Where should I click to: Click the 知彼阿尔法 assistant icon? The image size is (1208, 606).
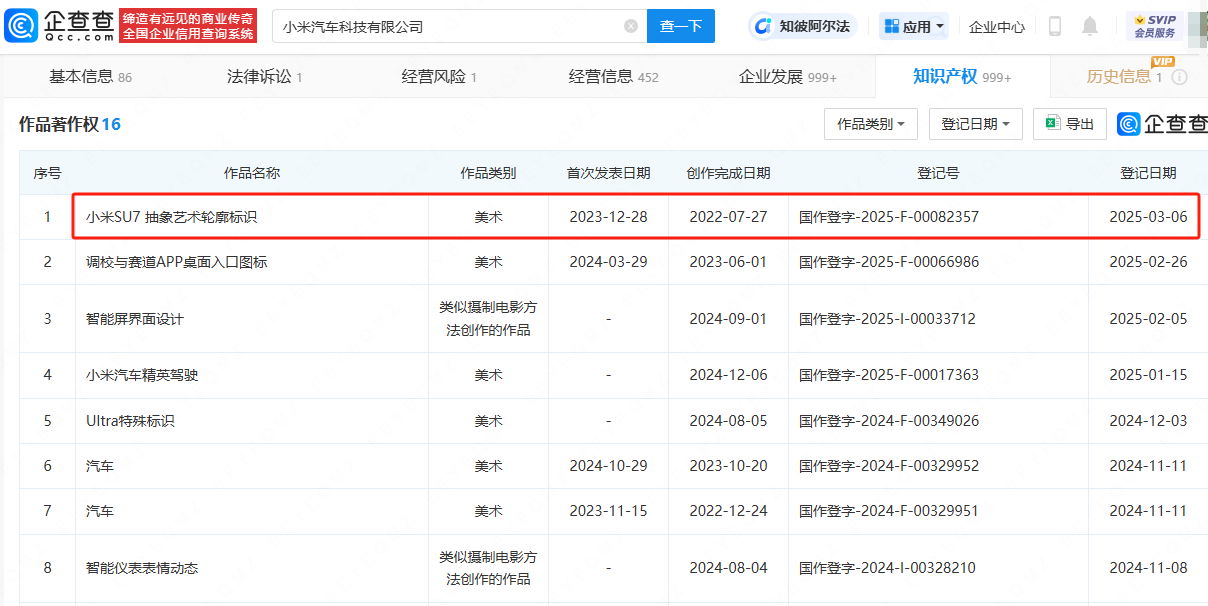click(763, 26)
